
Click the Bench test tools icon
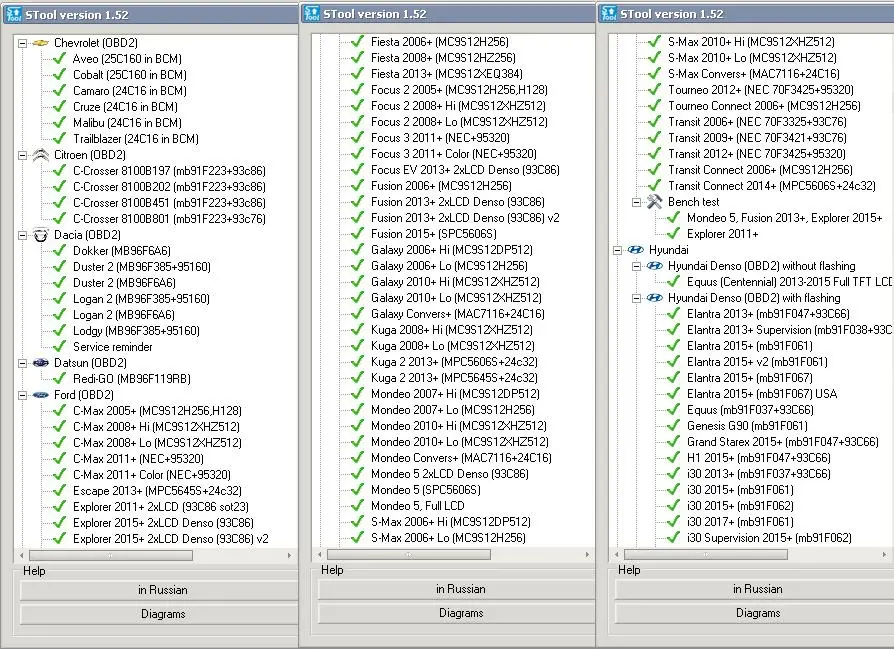(x=655, y=202)
